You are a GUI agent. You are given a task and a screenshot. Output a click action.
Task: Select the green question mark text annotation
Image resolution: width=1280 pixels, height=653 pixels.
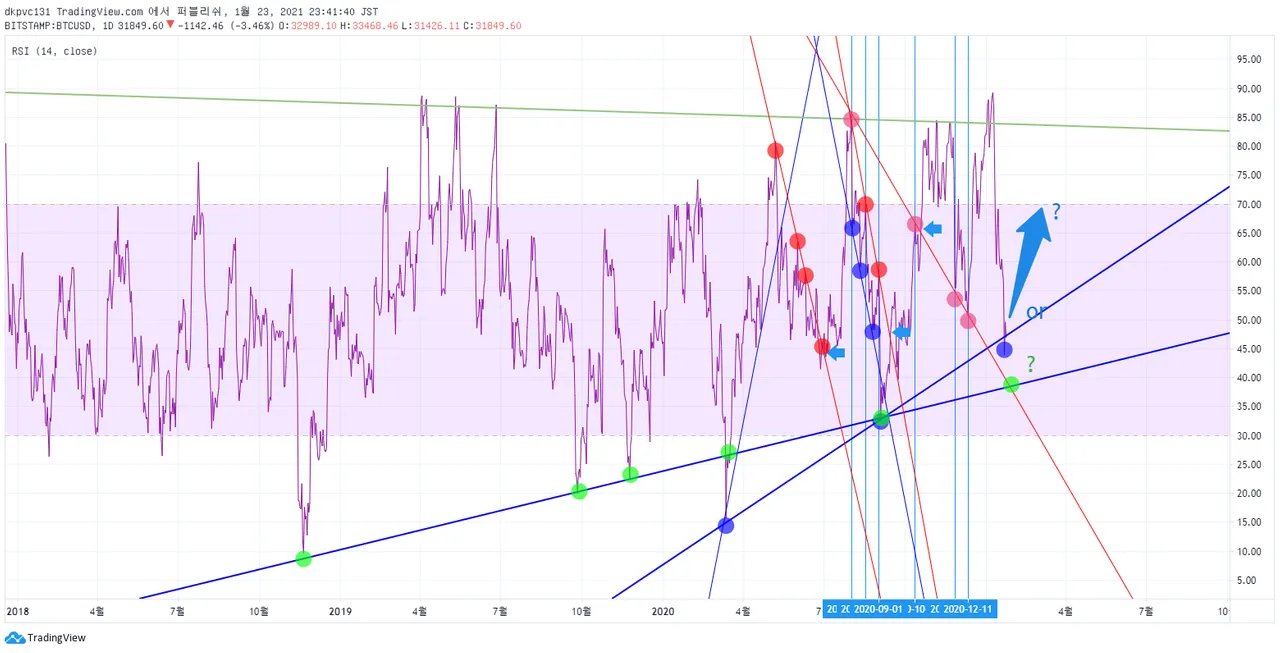(x=1031, y=364)
